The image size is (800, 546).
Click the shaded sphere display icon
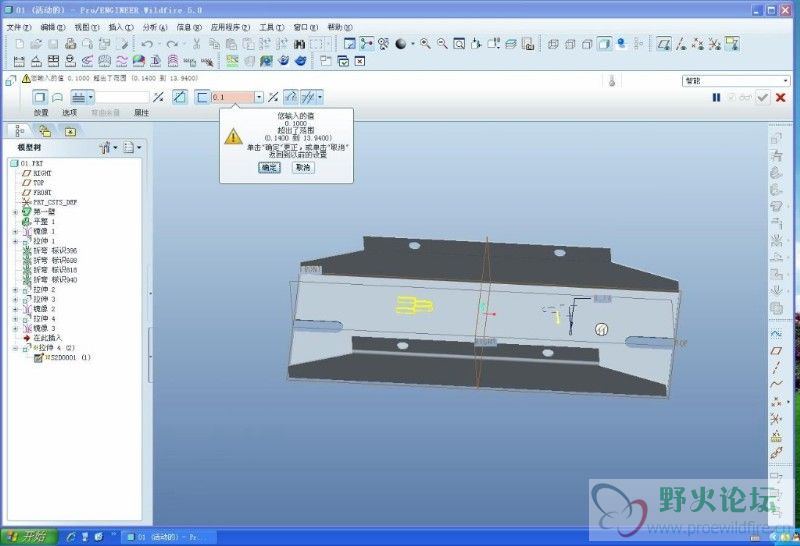click(x=401, y=44)
